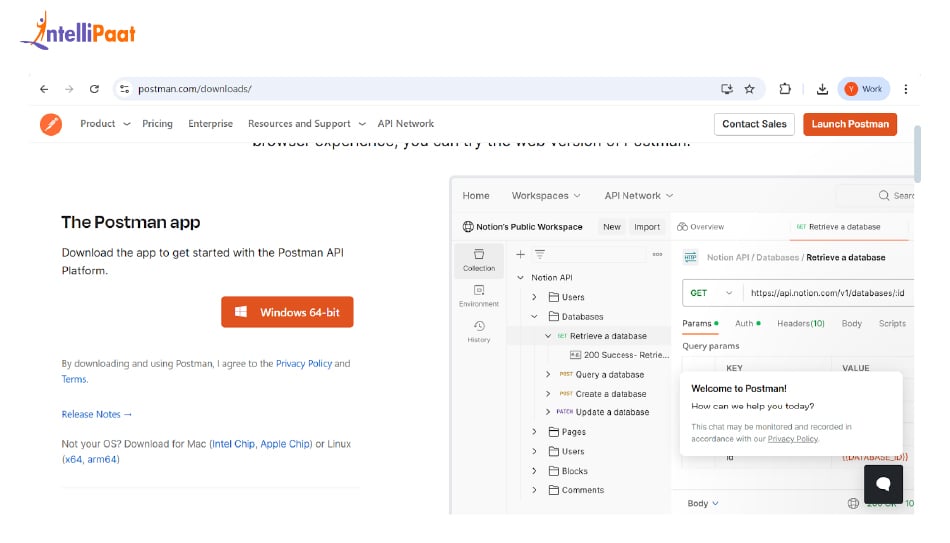This screenshot has width=950, height=543.
Task: Click the browser forward arrow
Action: tap(69, 89)
